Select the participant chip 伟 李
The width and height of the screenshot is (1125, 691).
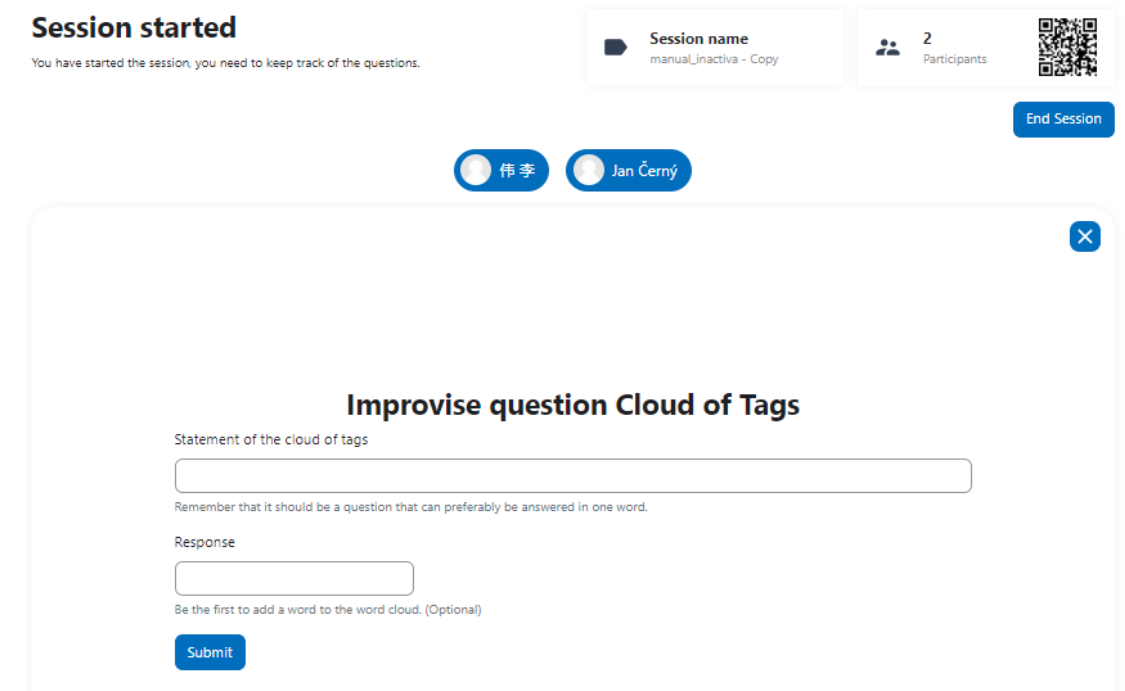tap(502, 170)
